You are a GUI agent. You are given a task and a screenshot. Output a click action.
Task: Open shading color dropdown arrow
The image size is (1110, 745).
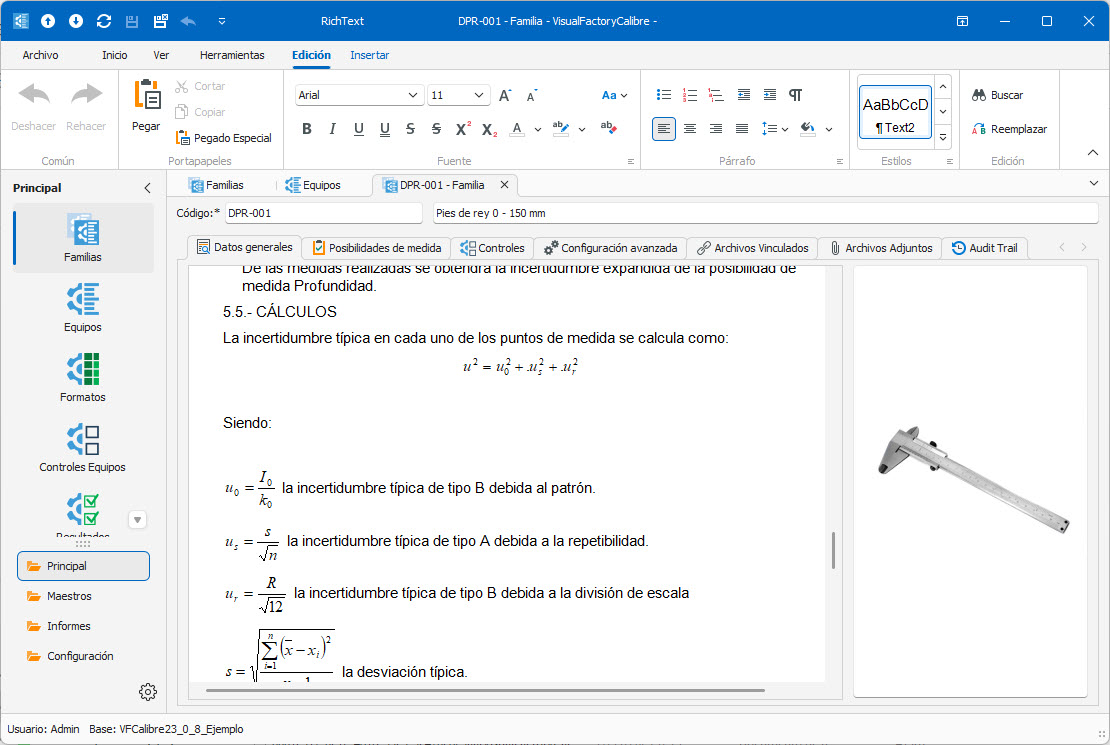[x=829, y=130]
